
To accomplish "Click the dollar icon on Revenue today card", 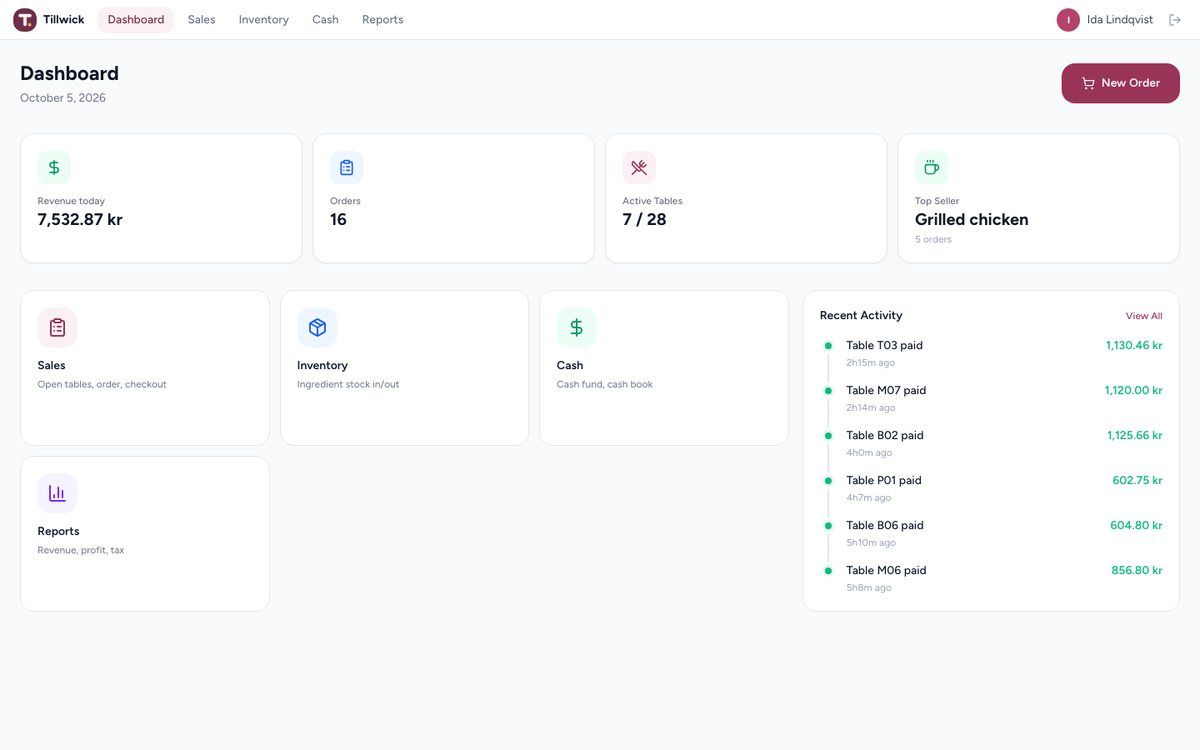I will tap(54, 167).
